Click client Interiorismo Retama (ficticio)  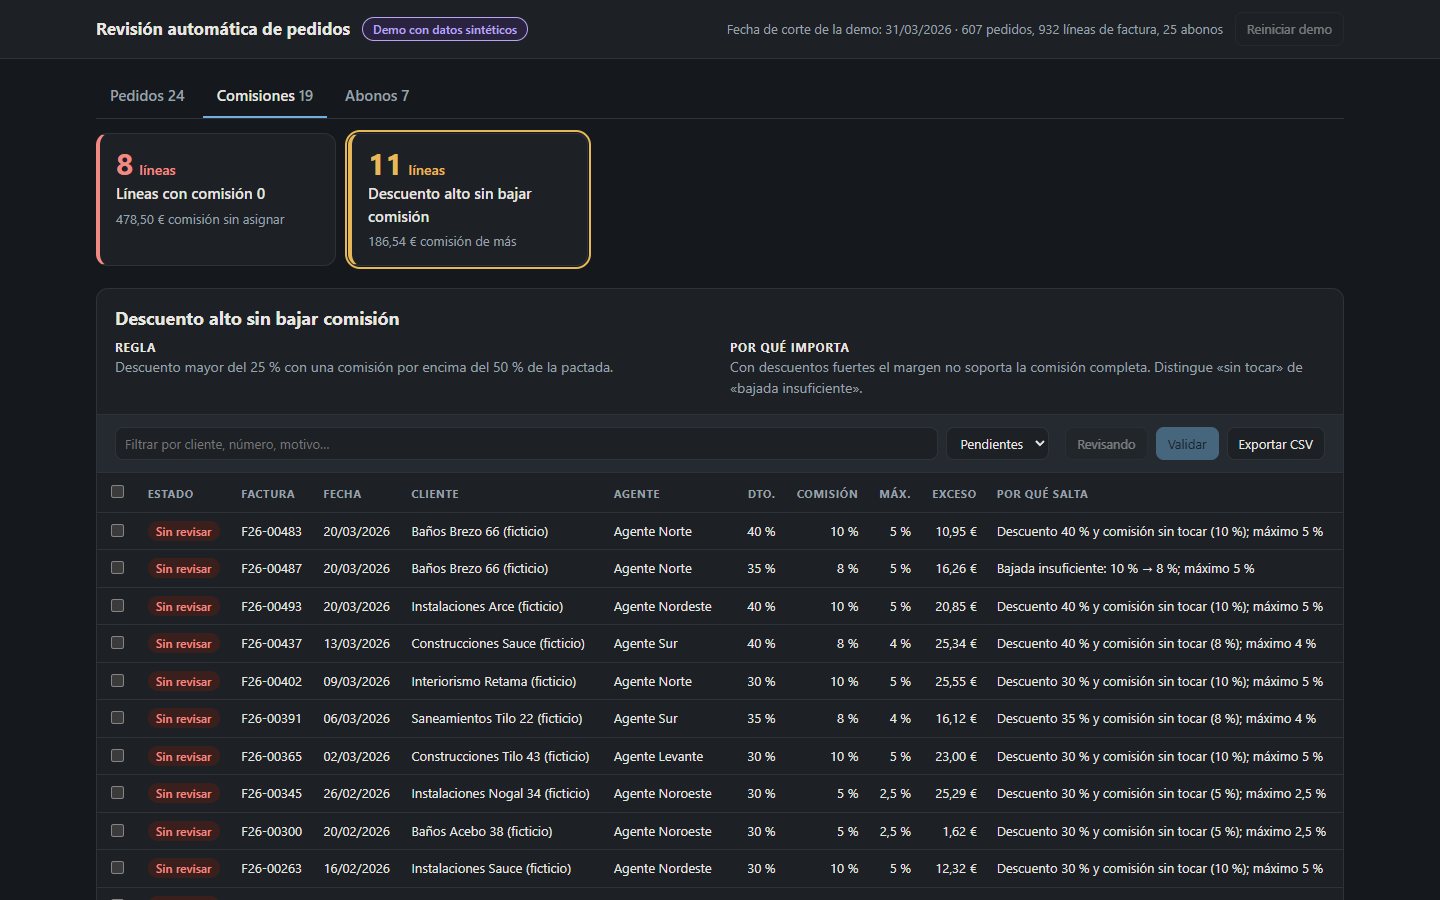click(494, 681)
